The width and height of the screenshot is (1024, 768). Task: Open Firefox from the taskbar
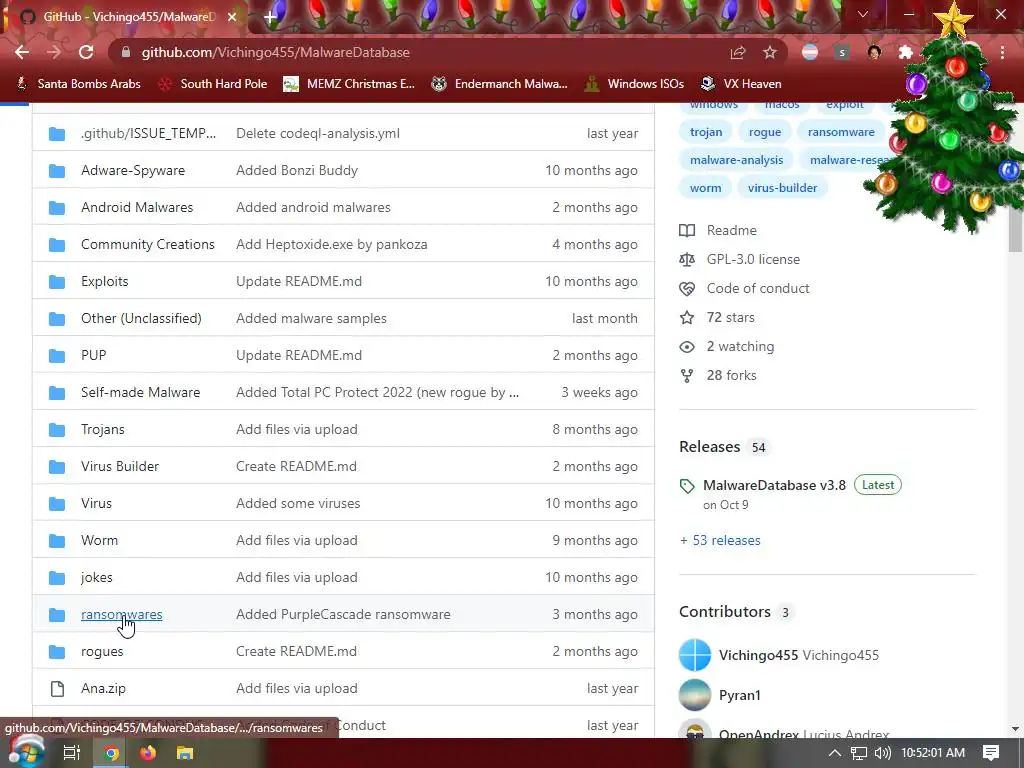(x=148, y=753)
